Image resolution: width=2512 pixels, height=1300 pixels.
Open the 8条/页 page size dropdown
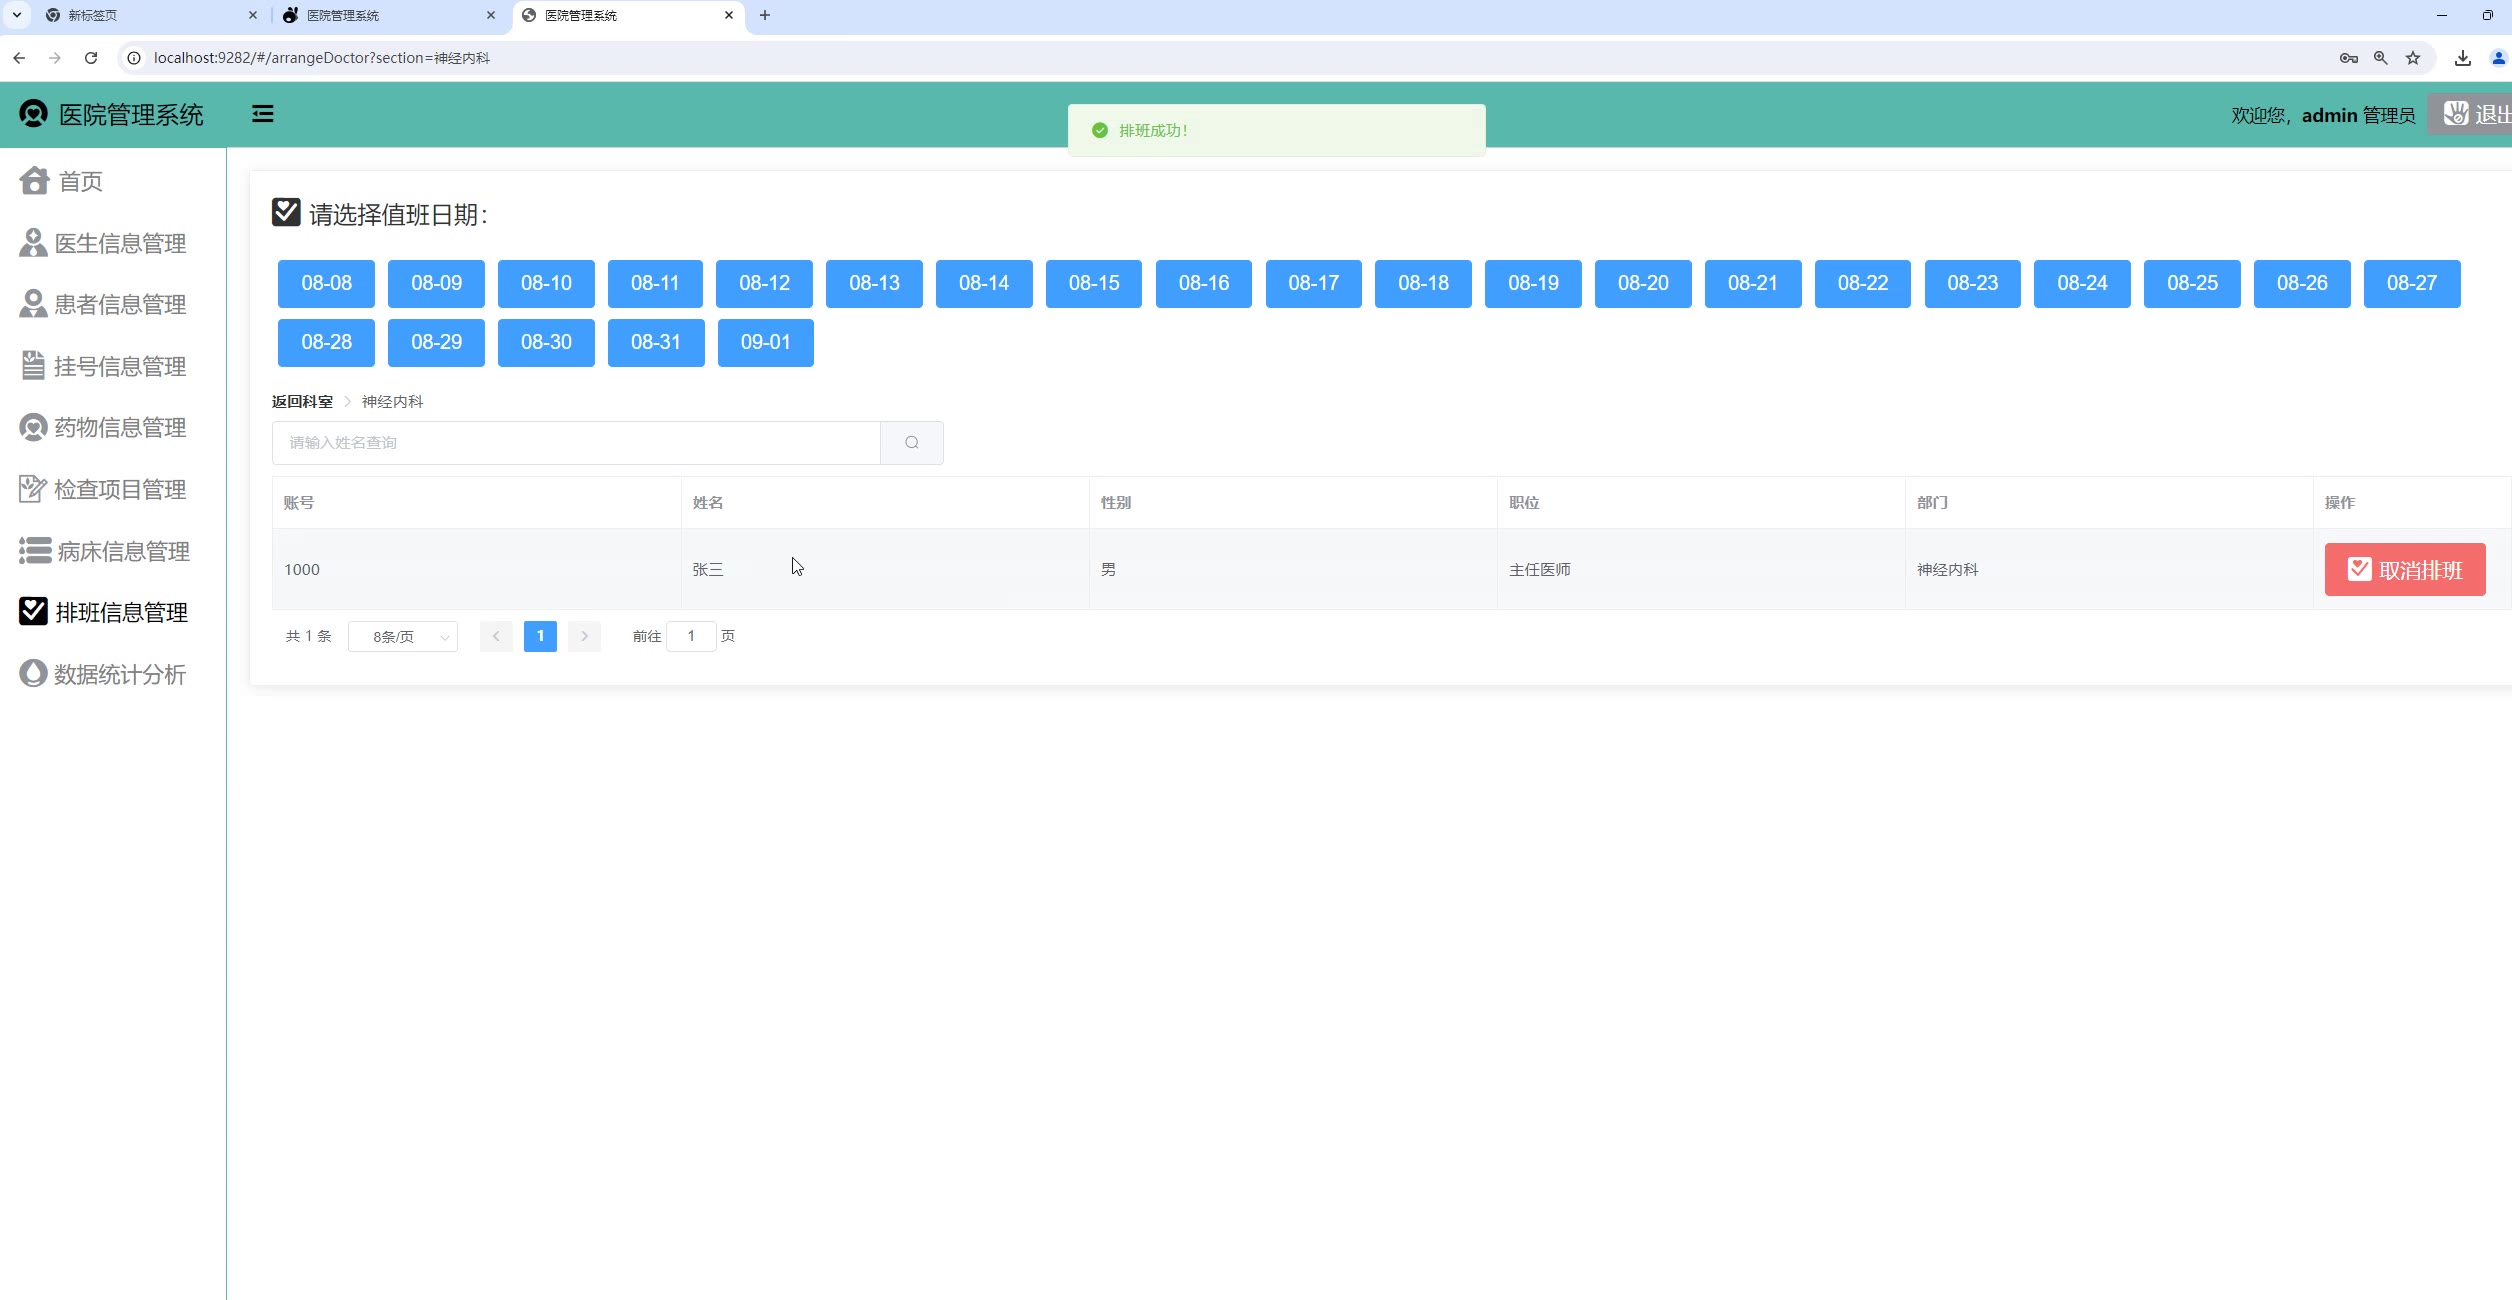coord(403,637)
